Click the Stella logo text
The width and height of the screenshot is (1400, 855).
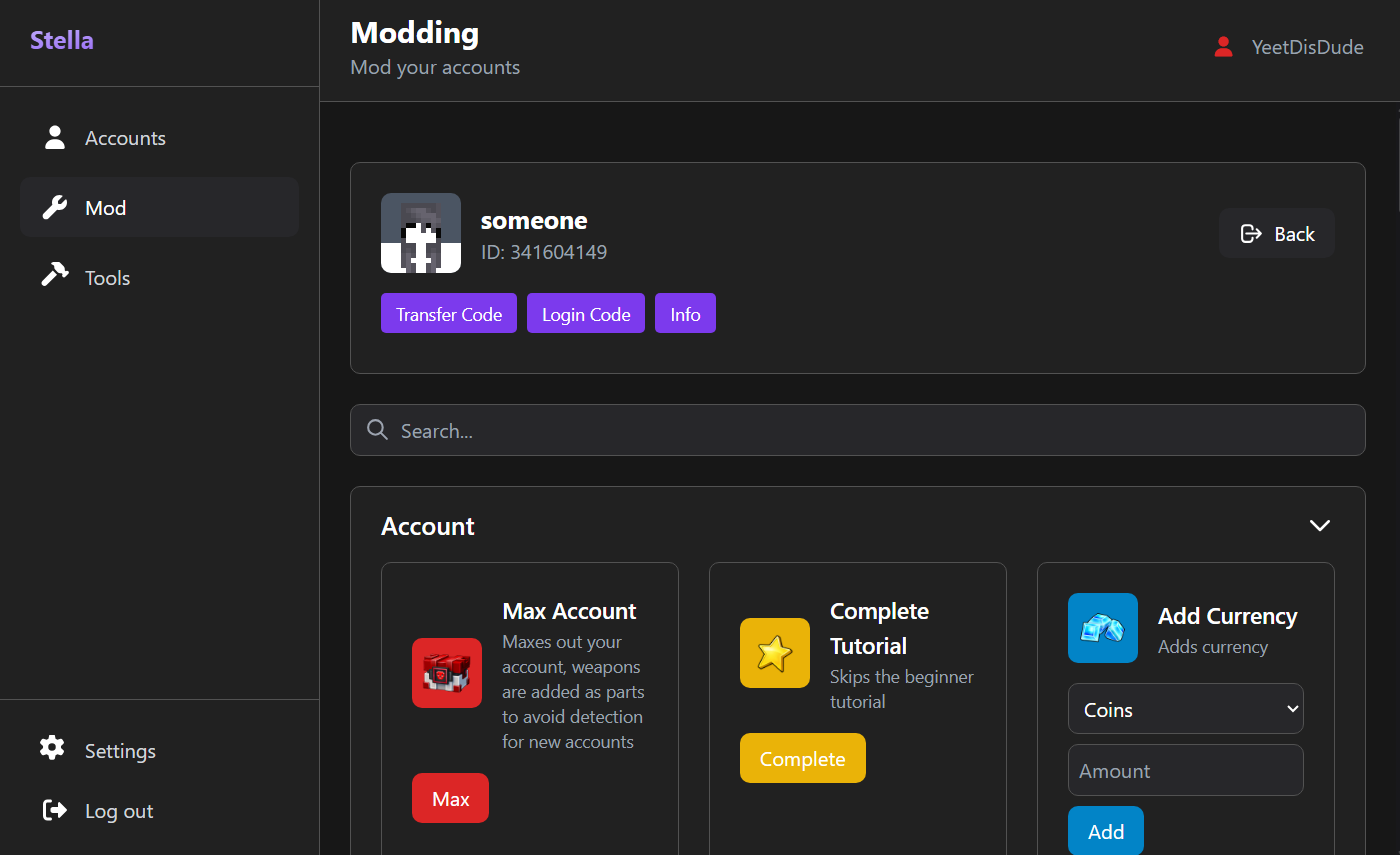coord(62,41)
